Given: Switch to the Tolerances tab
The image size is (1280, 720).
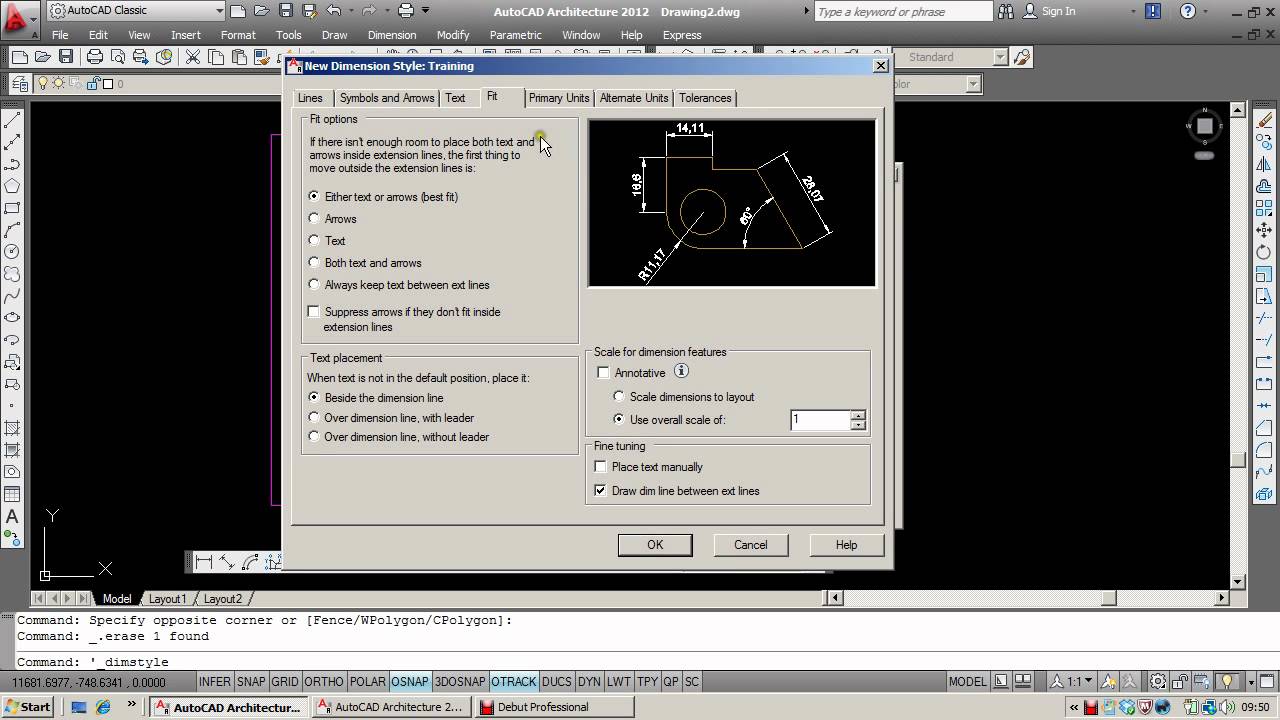Looking at the screenshot, I should click(x=705, y=98).
